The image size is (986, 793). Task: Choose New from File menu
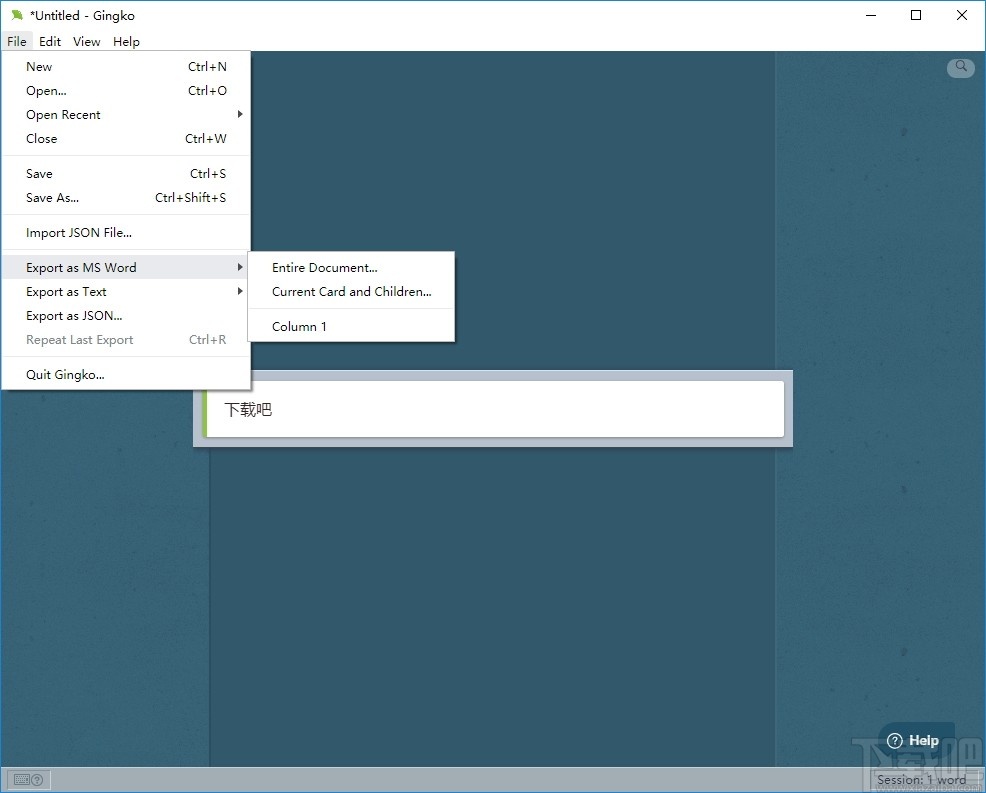pos(126,67)
